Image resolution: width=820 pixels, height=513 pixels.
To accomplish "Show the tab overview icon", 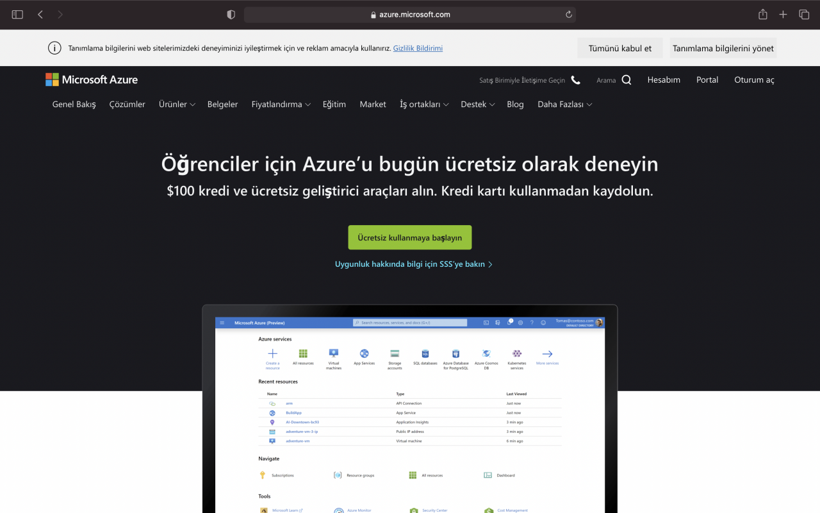I will [x=804, y=15].
